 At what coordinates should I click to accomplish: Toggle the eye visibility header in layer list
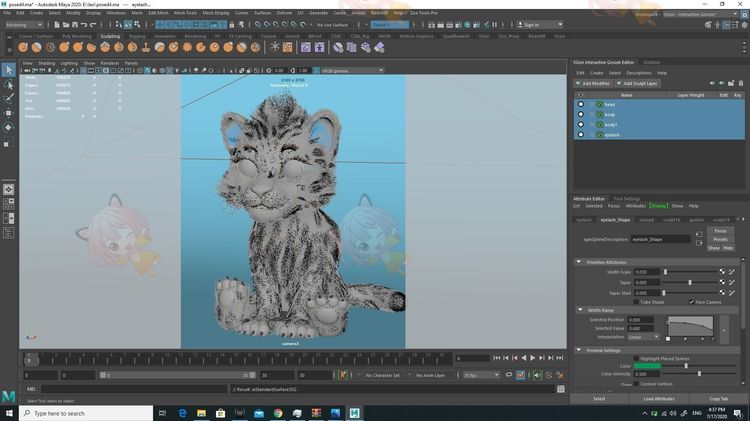(x=580, y=95)
